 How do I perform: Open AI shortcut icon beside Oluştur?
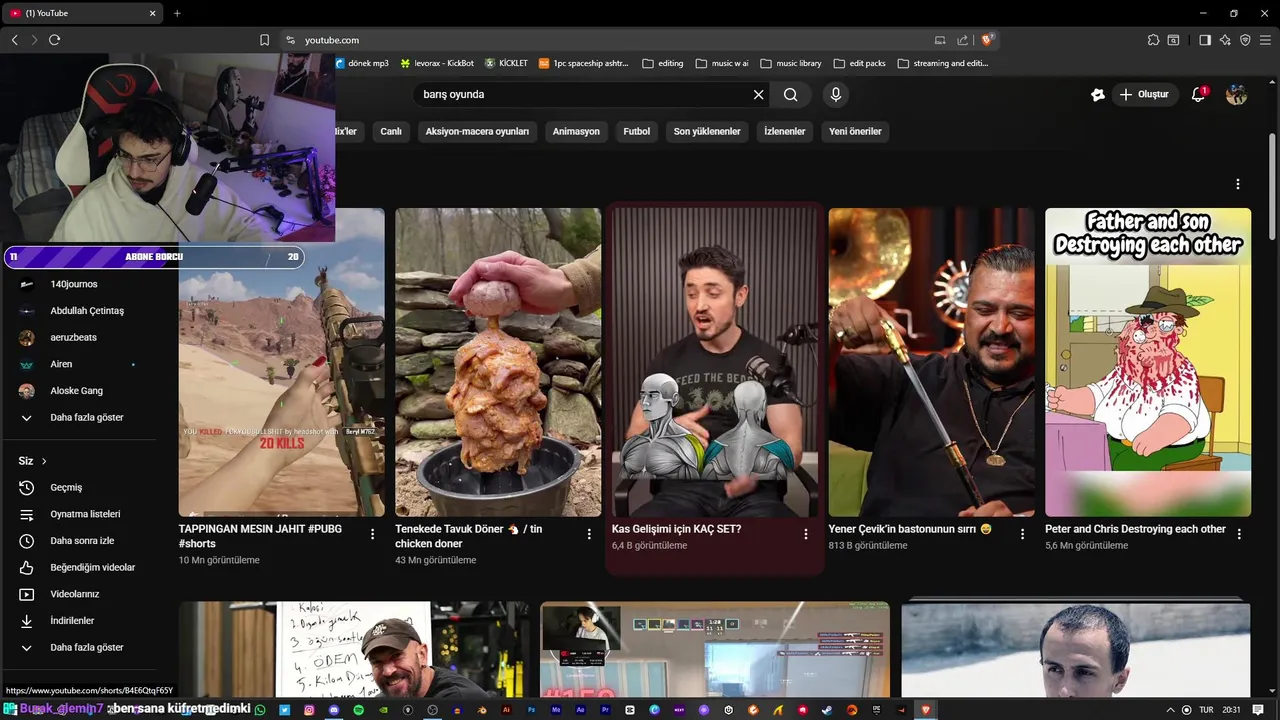(1097, 94)
